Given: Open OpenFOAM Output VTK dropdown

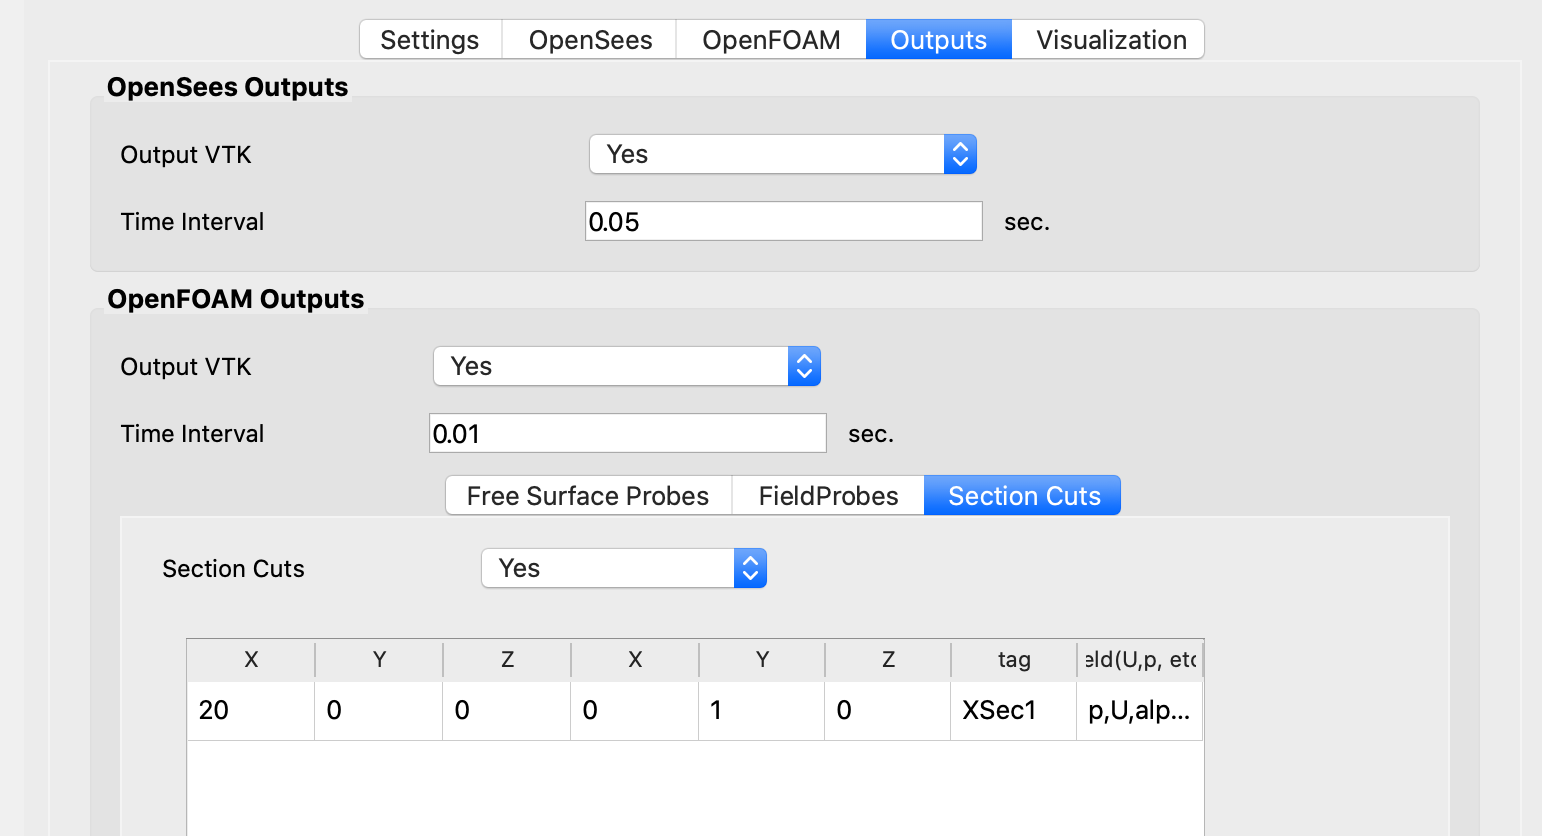Looking at the screenshot, I should pos(627,366).
